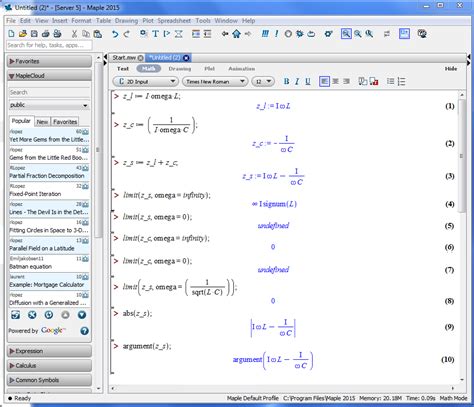Expand the Common Symbols palette
474x407 pixels.
click(49, 380)
